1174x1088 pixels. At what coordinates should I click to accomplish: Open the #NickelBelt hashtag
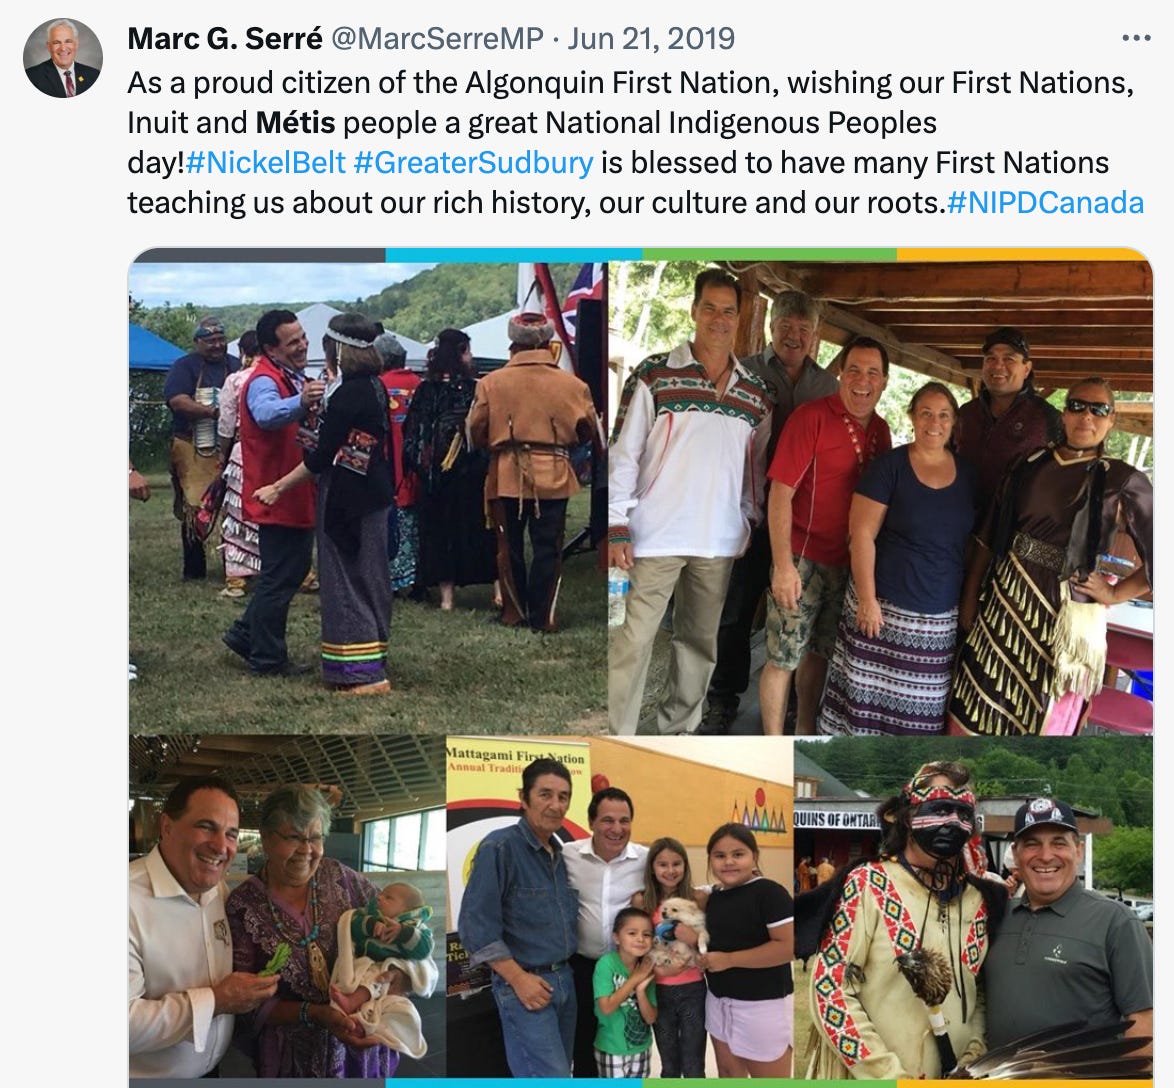(266, 162)
